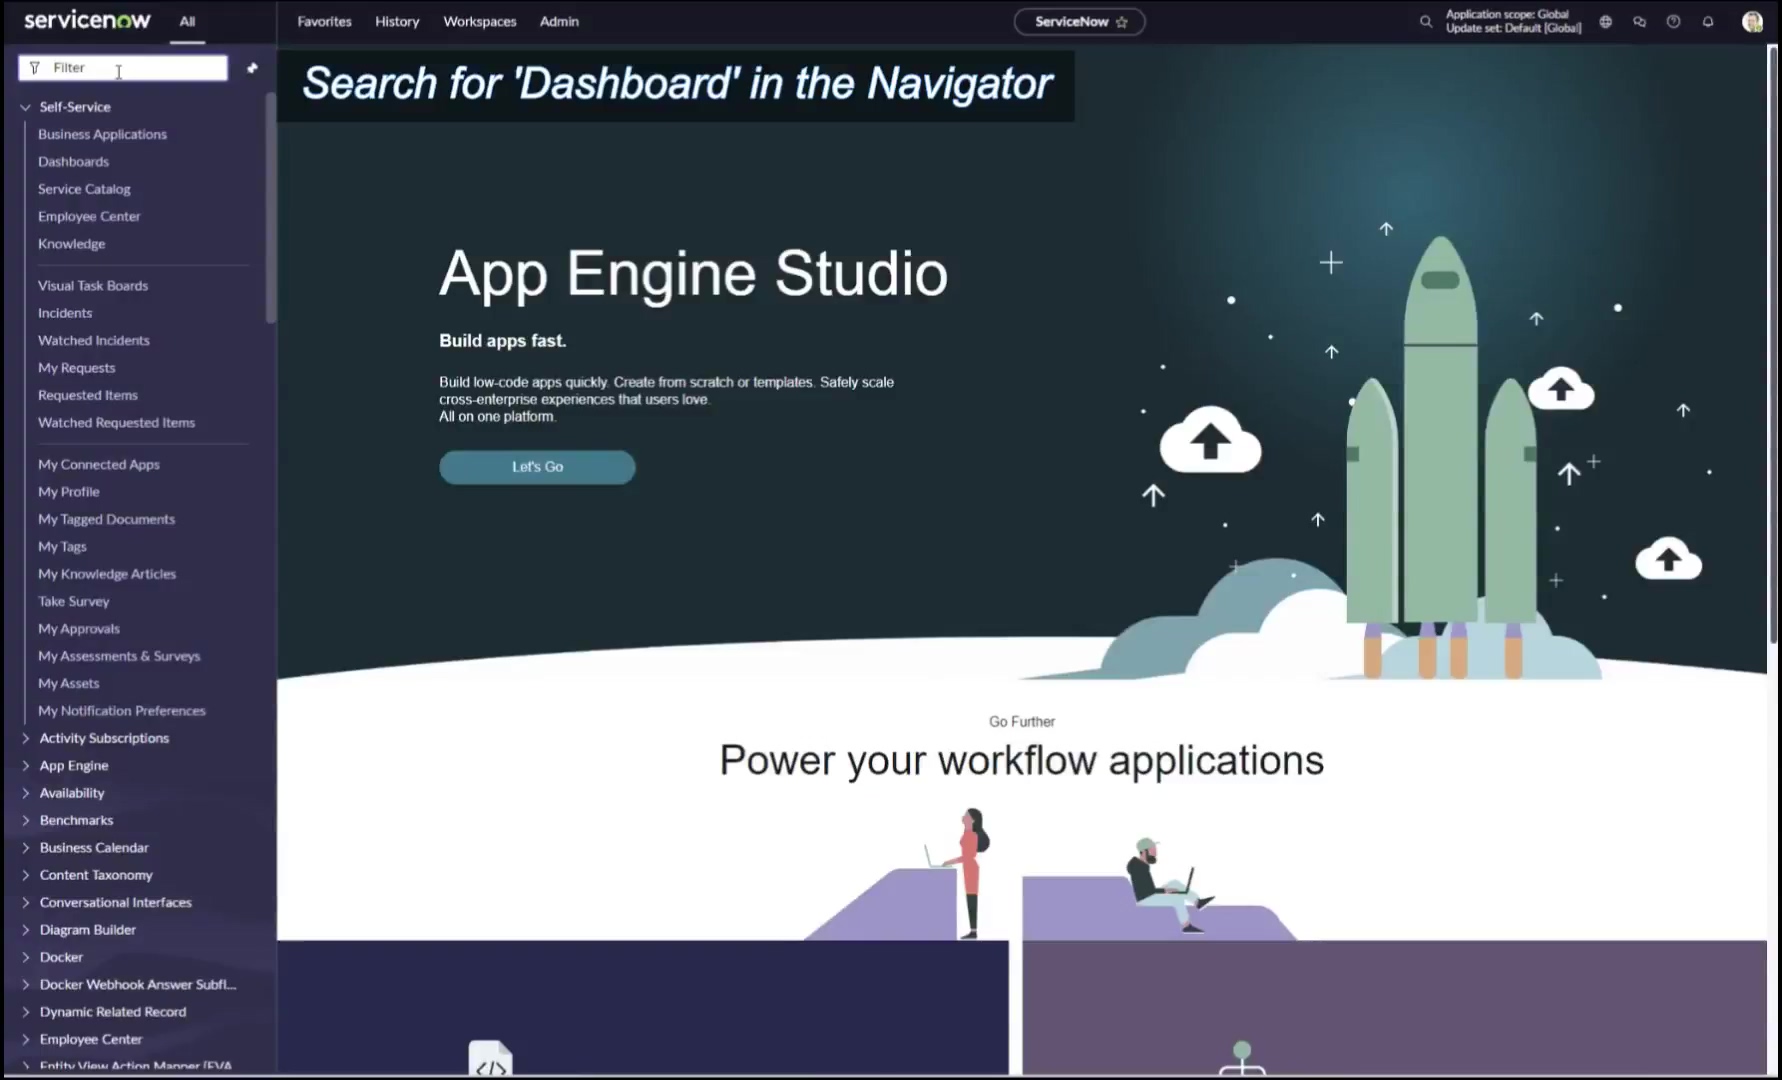This screenshot has height=1080, width=1782.
Task: Expand the Docker module
Action: tap(26, 958)
